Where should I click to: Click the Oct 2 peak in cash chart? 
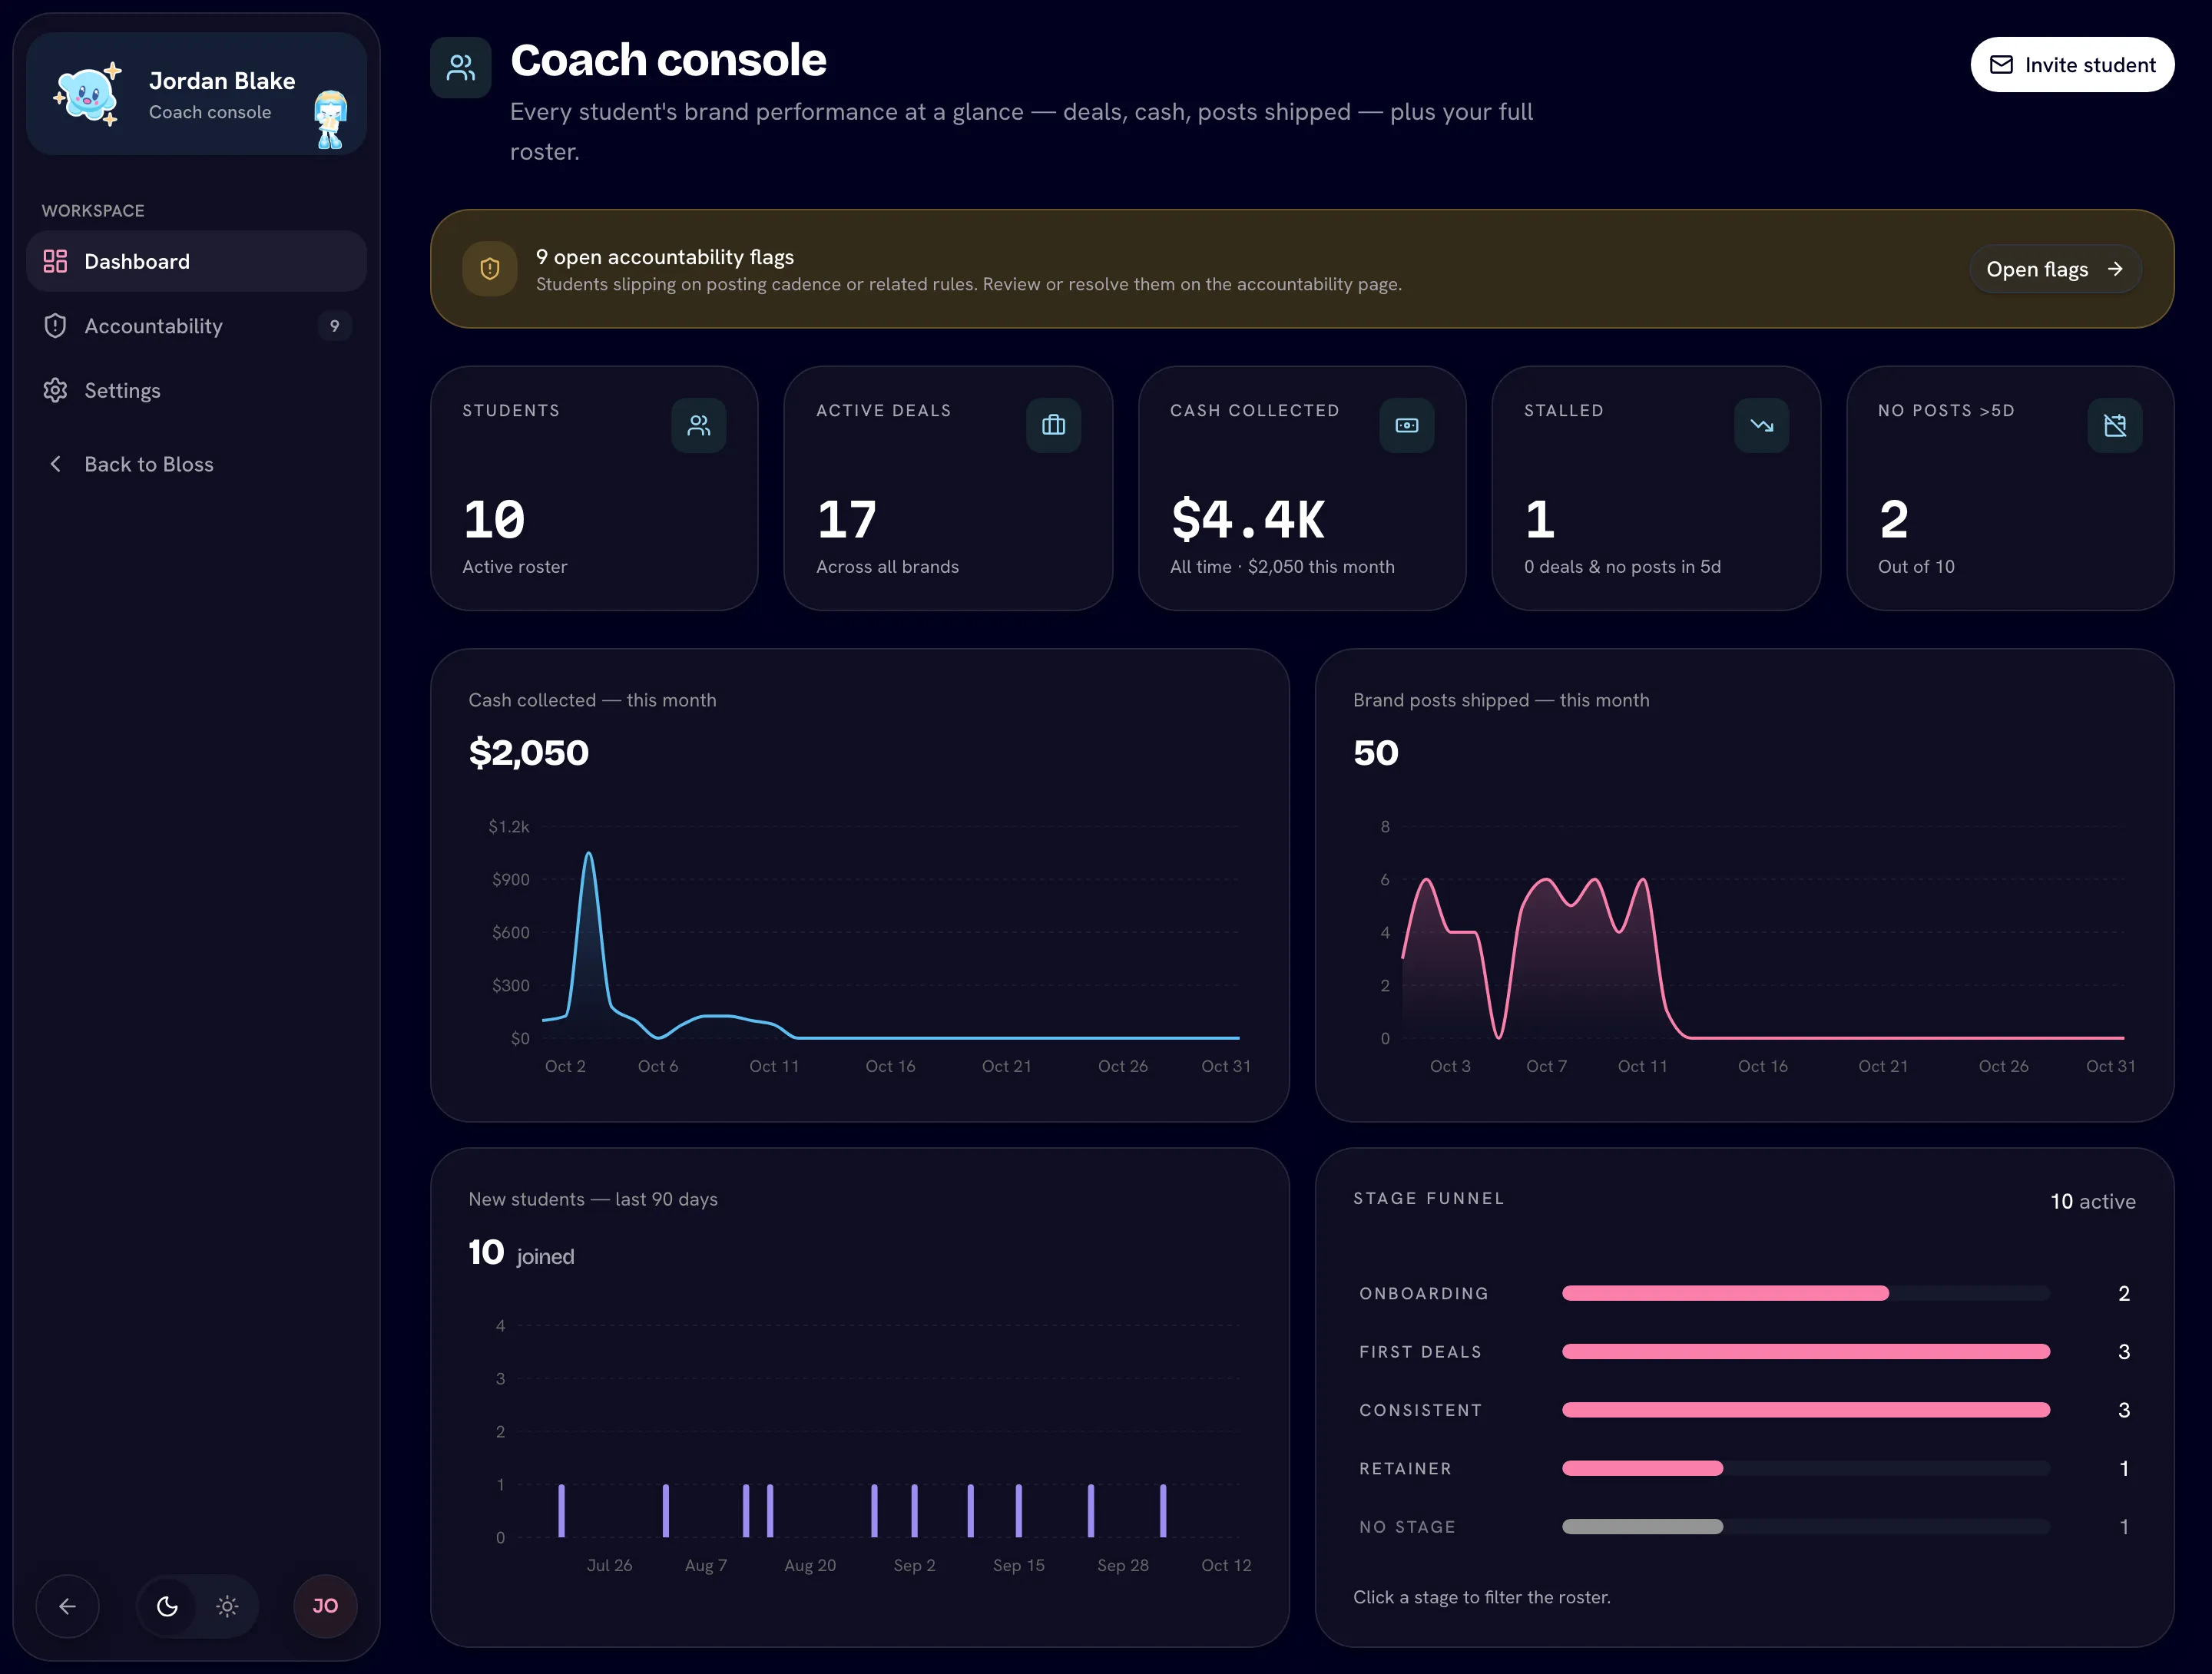pyautogui.click(x=589, y=853)
